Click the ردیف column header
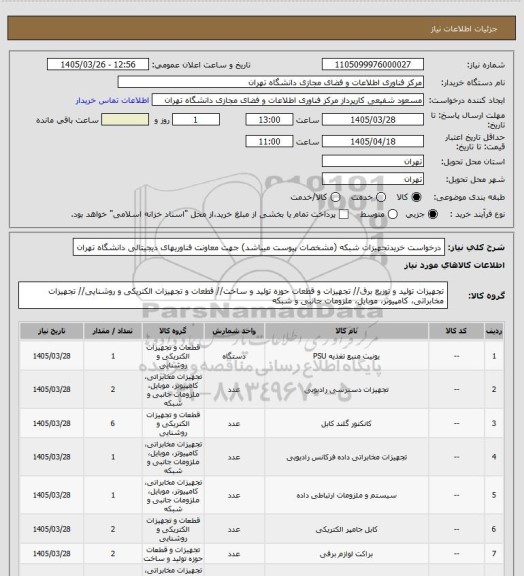The width and height of the screenshot is (524, 576). coord(494,331)
